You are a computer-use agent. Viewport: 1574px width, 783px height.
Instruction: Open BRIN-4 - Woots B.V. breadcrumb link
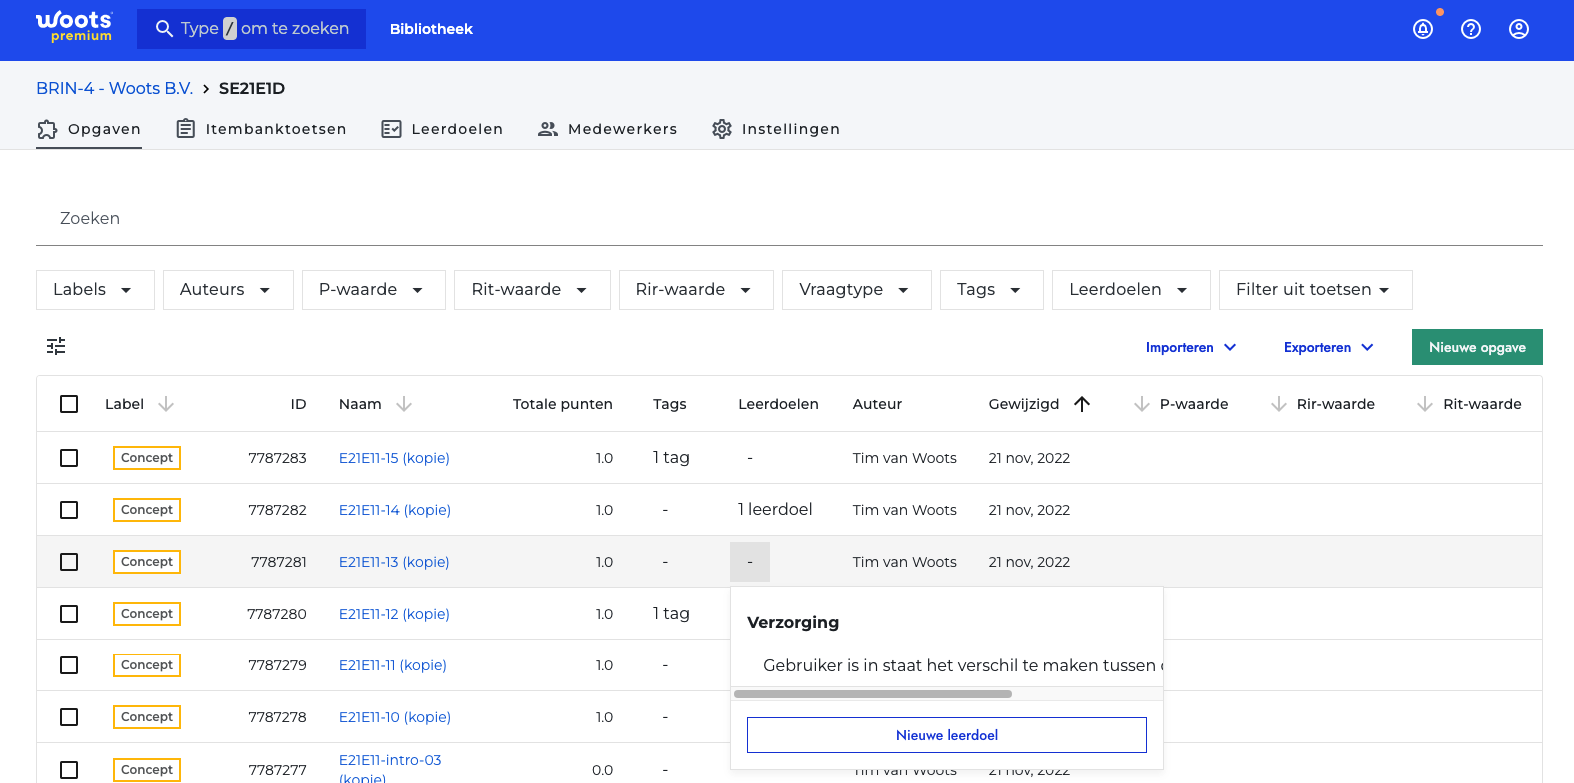coord(114,88)
